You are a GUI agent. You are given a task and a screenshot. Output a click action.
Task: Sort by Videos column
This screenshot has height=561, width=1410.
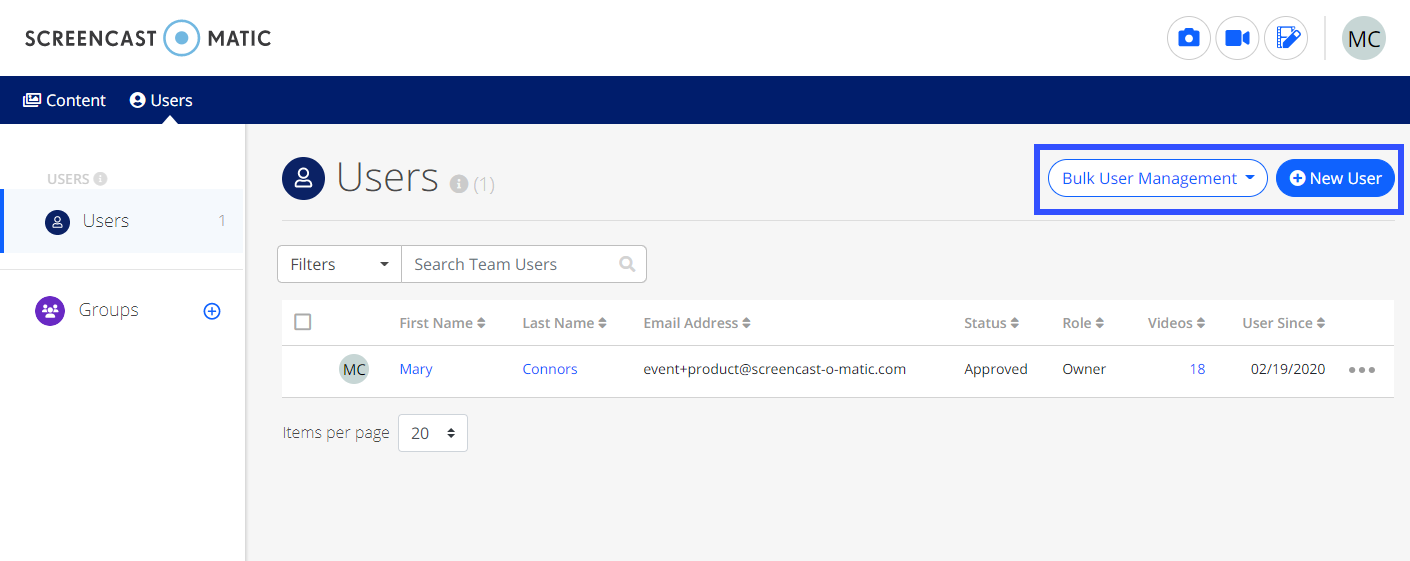pyautogui.click(x=1177, y=323)
